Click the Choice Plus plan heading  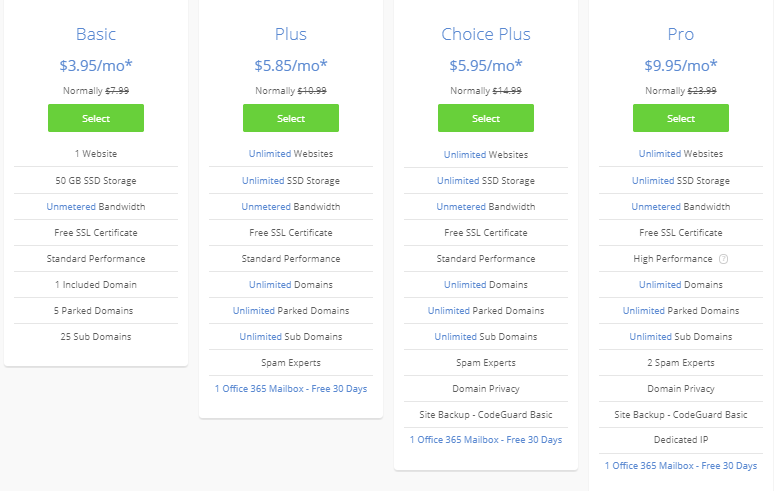pyautogui.click(x=486, y=34)
